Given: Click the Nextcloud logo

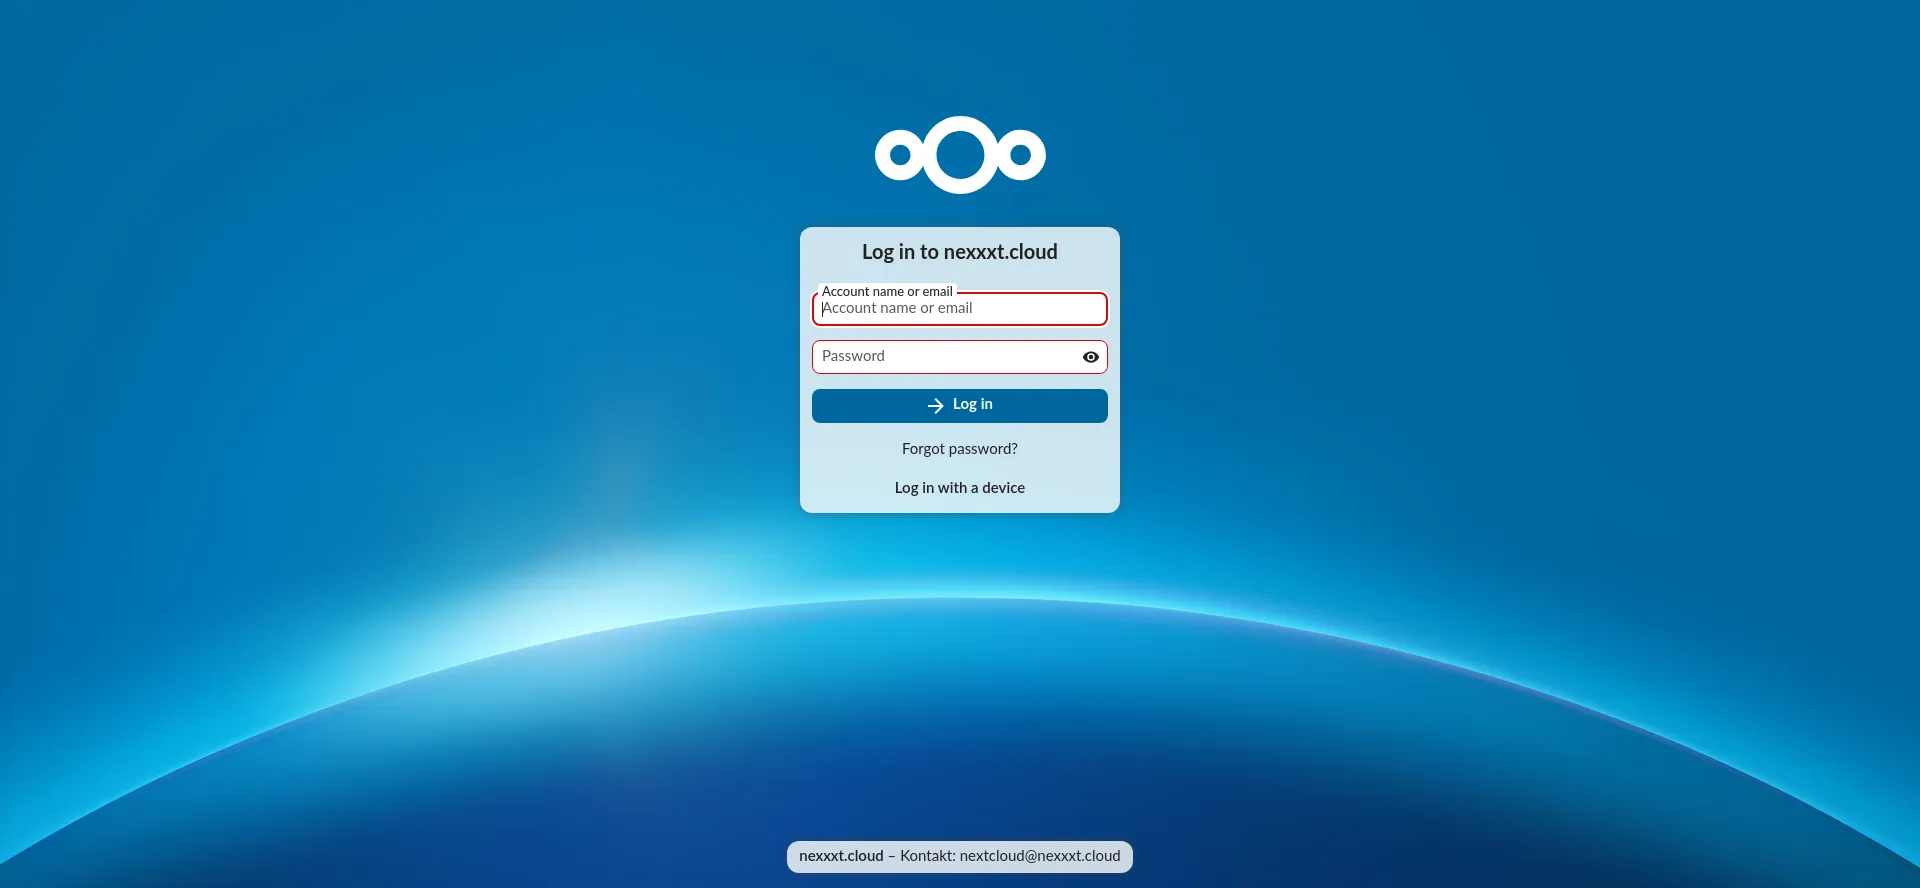Looking at the screenshot, I should (960, 155).
